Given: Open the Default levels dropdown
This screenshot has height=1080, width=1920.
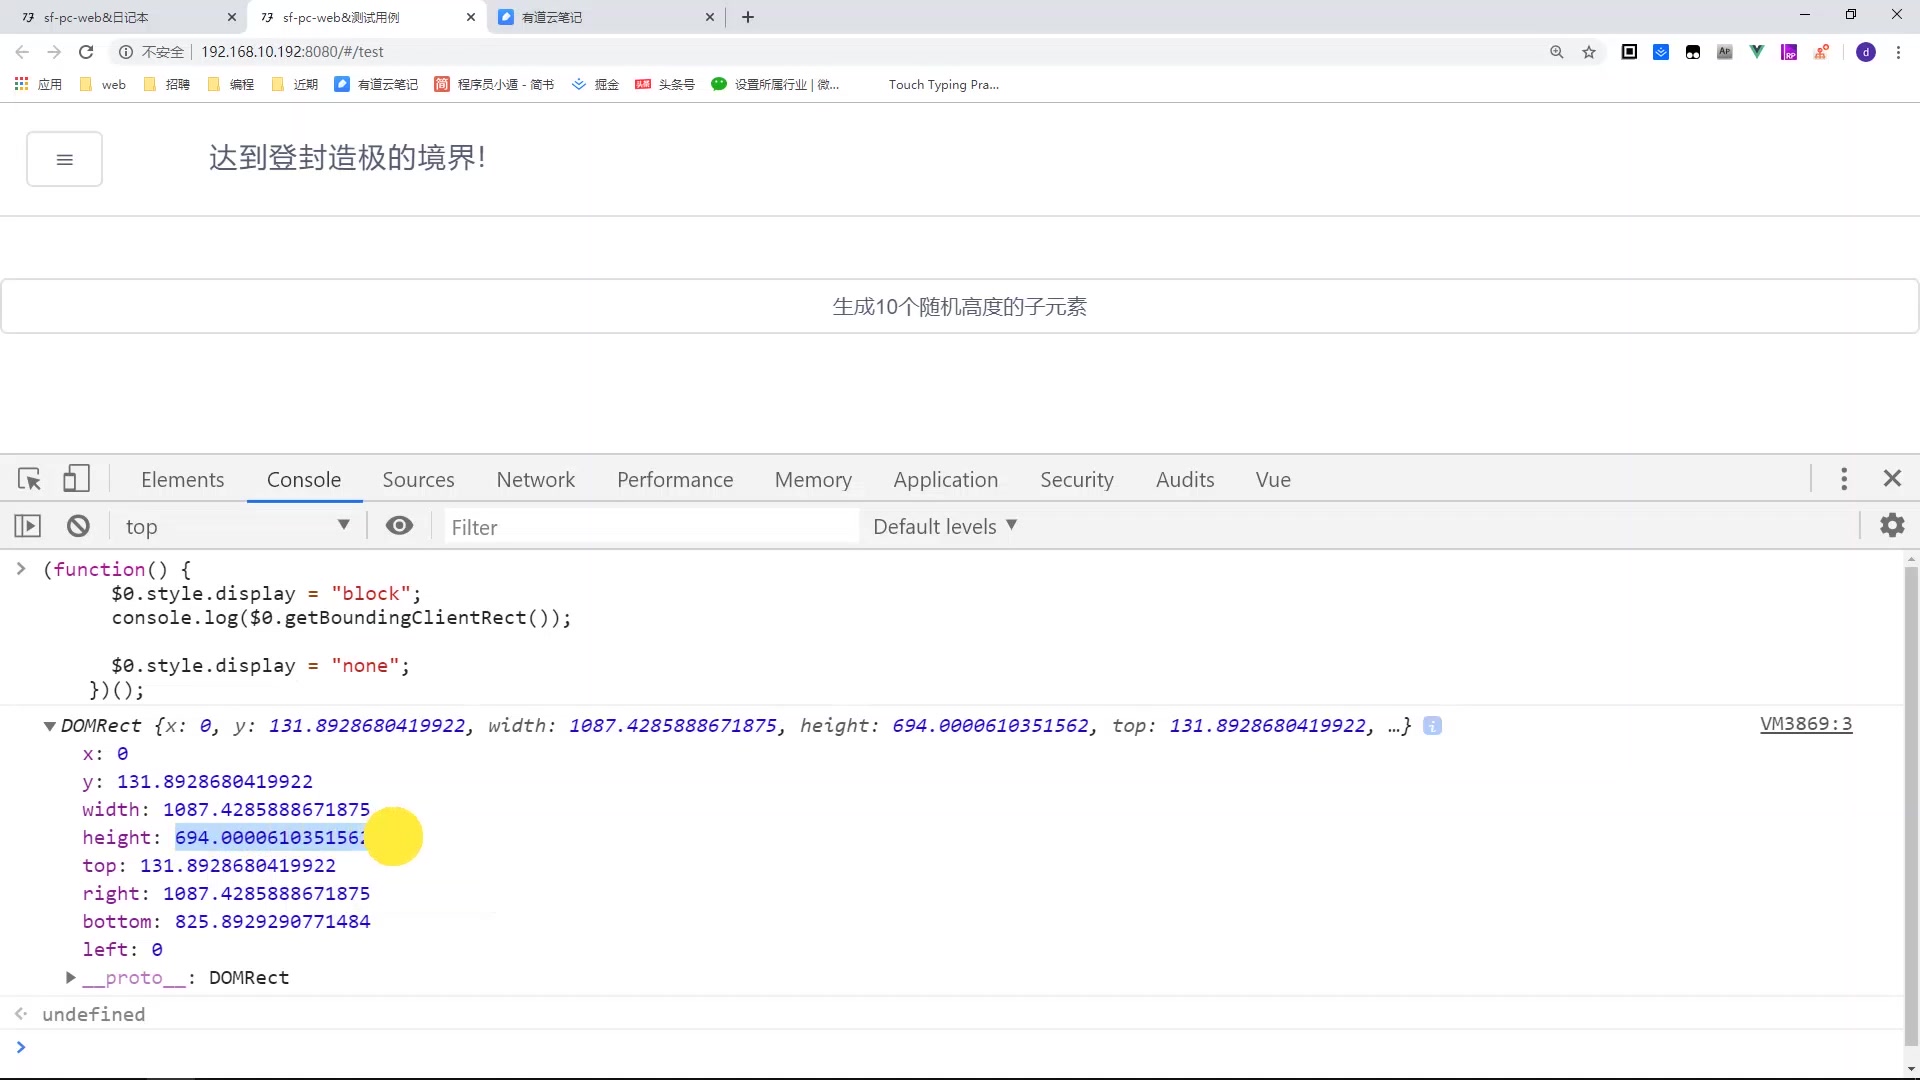Looking at the screenshot, I should [x=944, y=525].
